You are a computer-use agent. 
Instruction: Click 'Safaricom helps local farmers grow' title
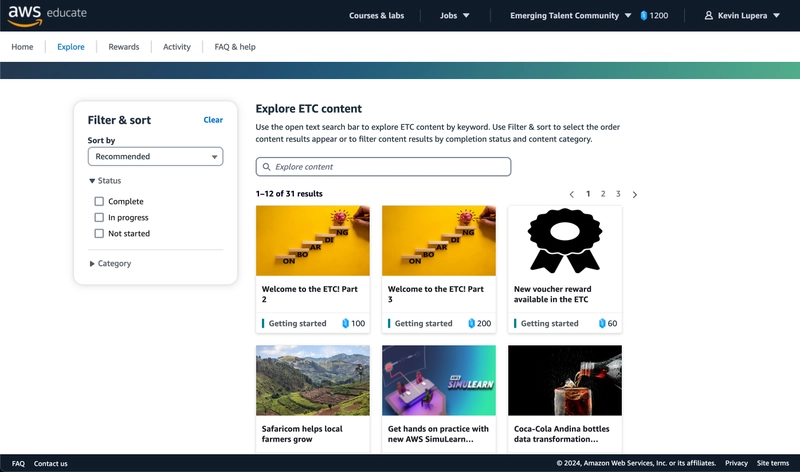coord(302,434)
